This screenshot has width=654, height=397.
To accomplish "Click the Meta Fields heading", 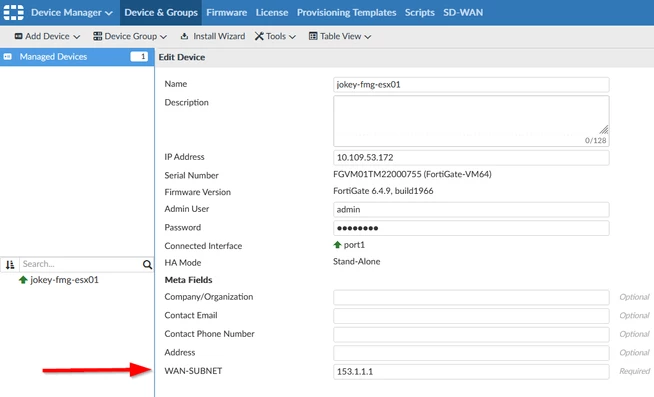I will (189, 280).
